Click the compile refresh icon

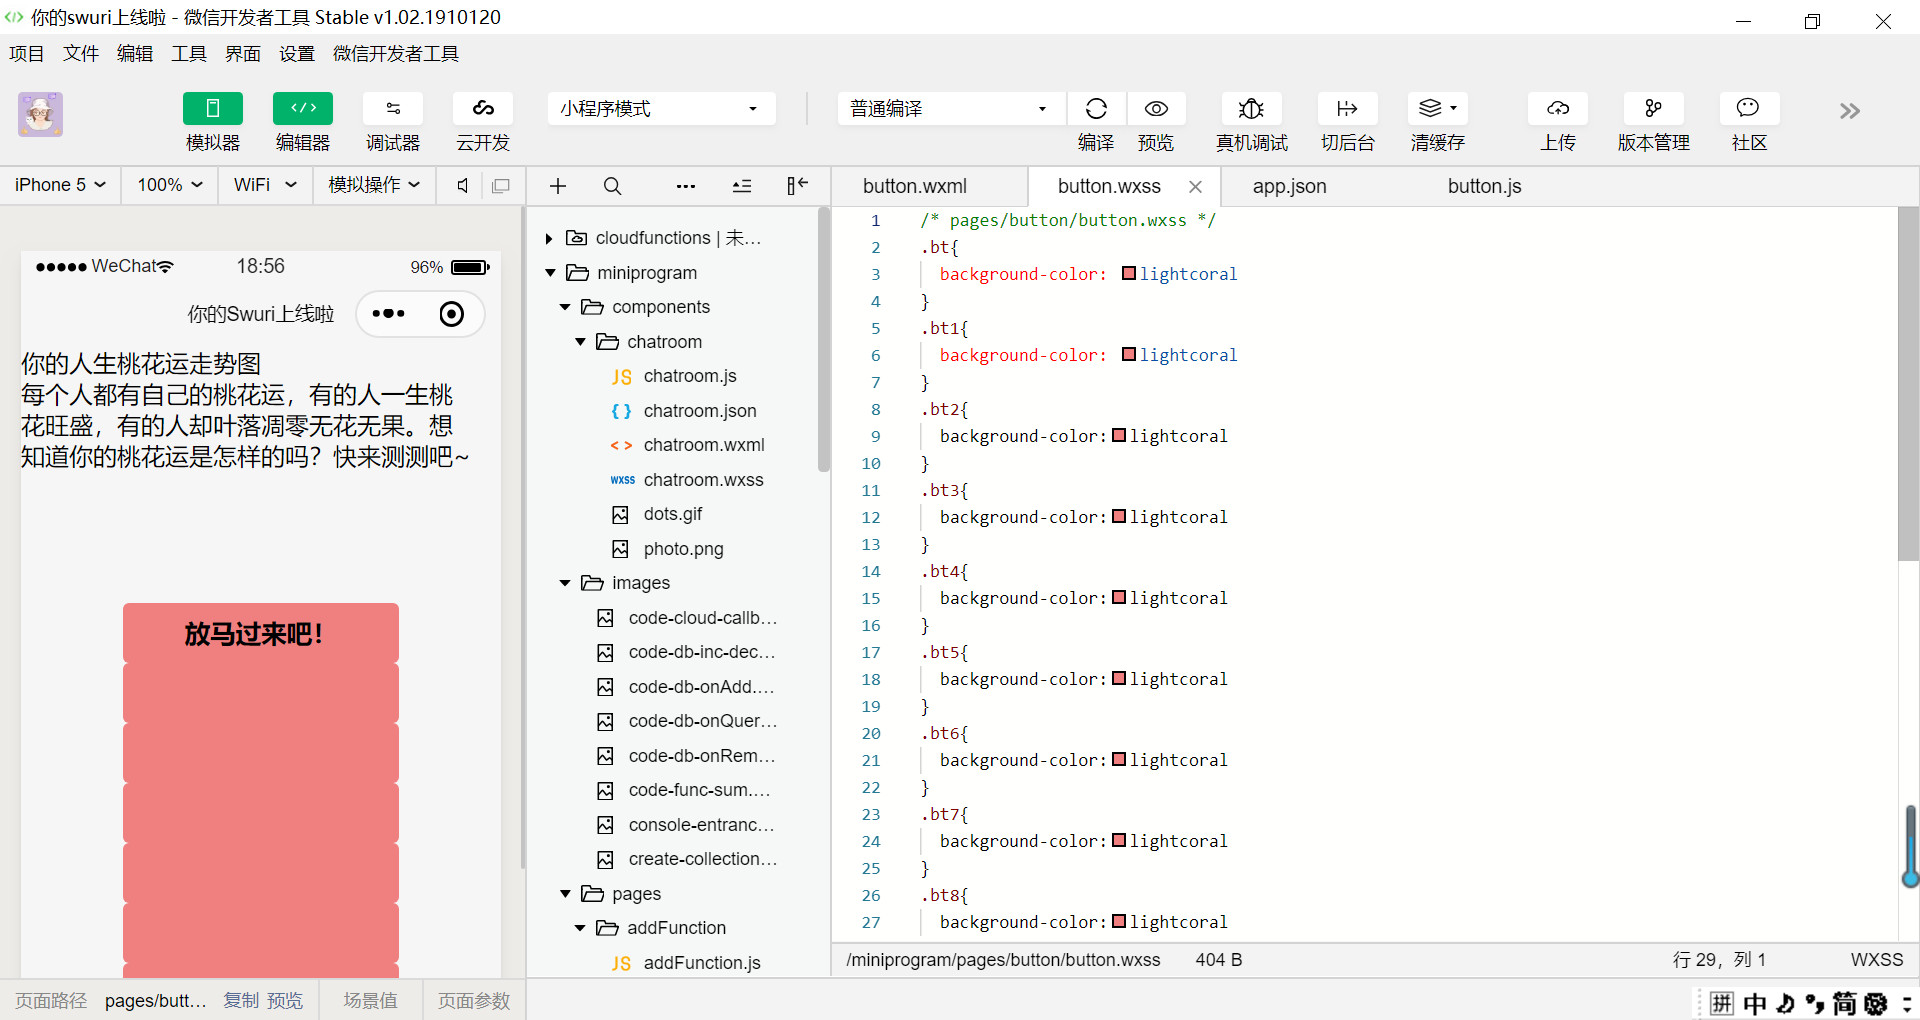pyautogui.click(x=1096, y=109)
